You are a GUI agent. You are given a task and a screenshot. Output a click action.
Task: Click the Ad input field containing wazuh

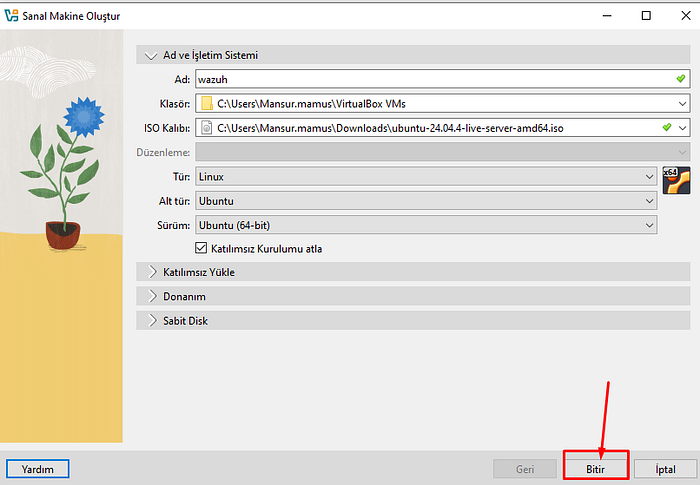tap(442, 79)
